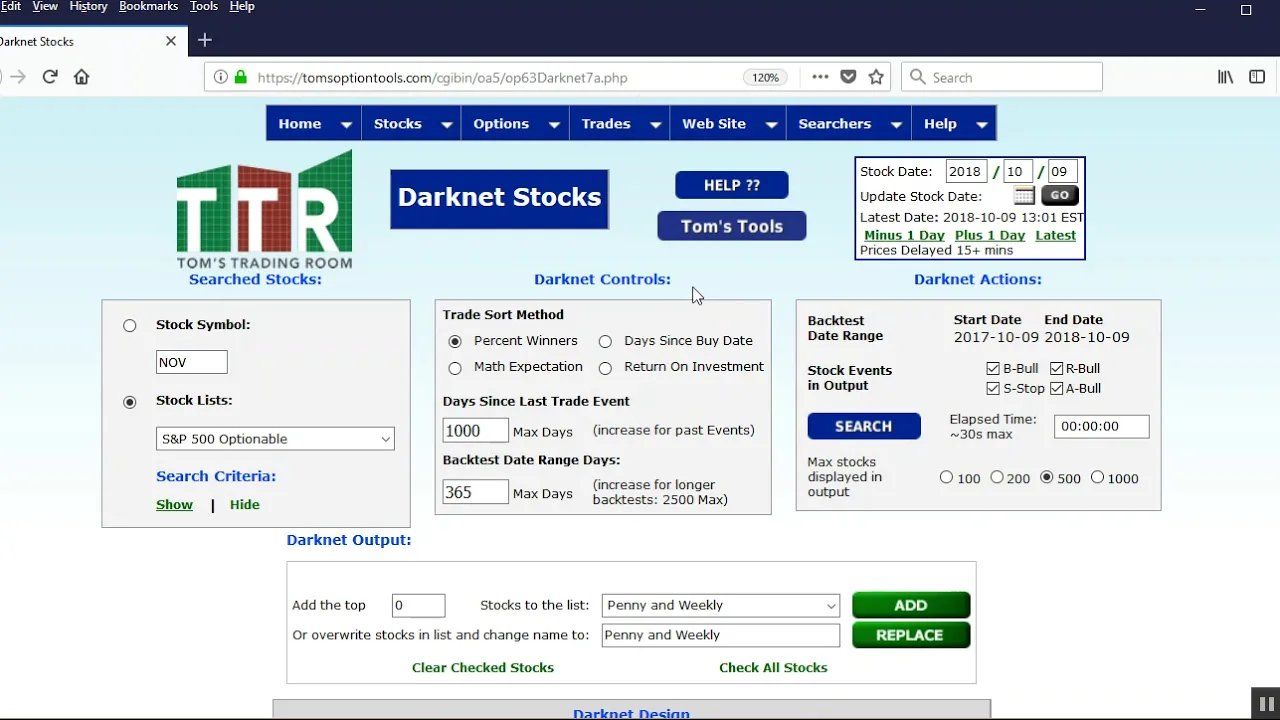Click the green REPLACE button
The width and height of the screenshot is (1280, 720).
point(911,635)
